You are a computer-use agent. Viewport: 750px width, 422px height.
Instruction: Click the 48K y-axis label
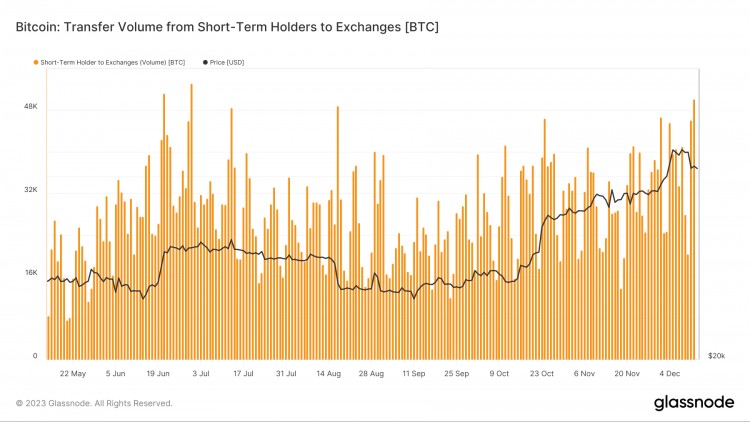pos(31,106)
